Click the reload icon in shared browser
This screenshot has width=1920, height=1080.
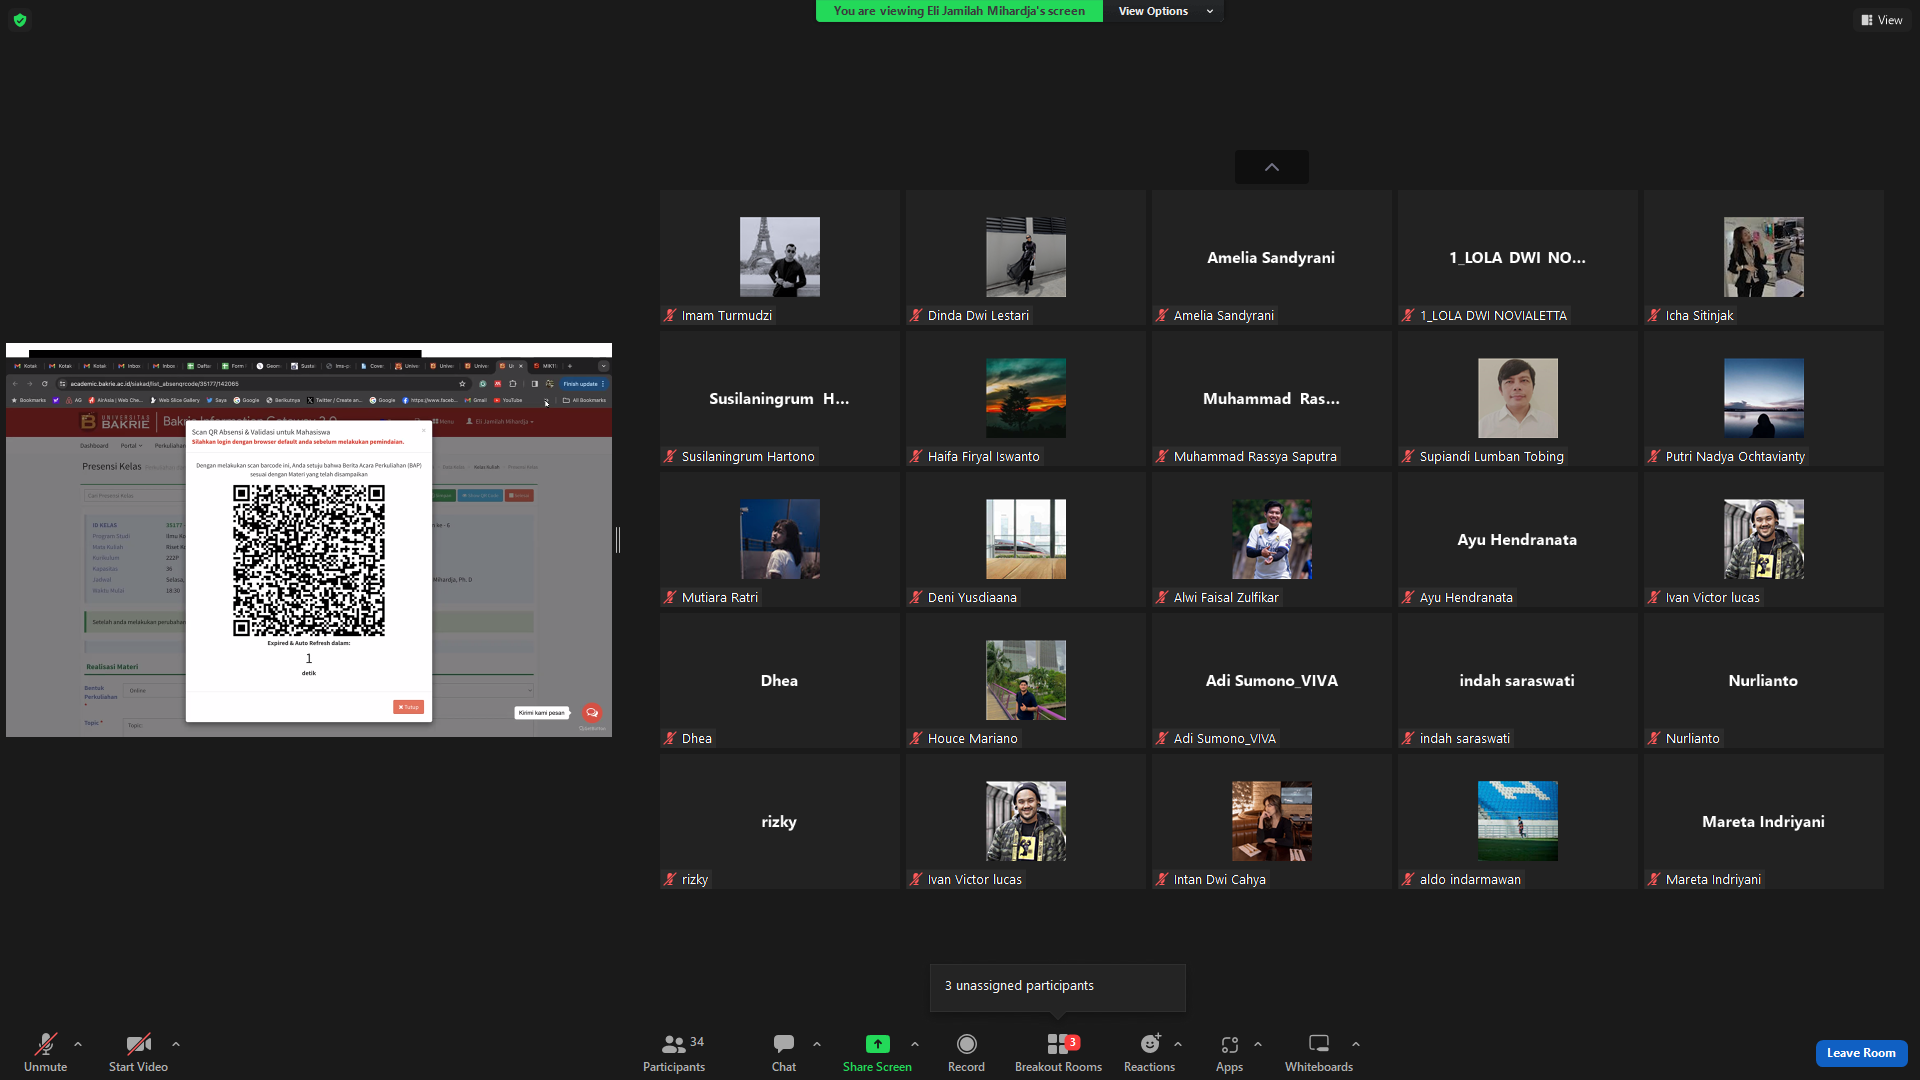pyautogui.click(x=45, y=384)
